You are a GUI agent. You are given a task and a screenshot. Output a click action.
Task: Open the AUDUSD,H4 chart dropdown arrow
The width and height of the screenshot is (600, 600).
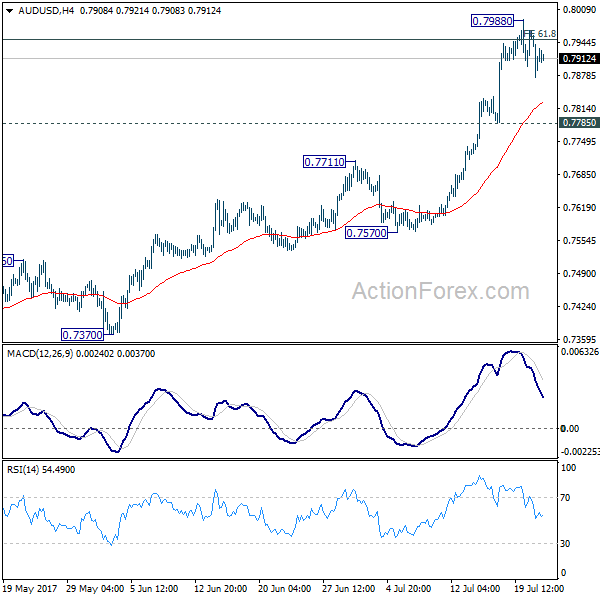click(10, 11)
